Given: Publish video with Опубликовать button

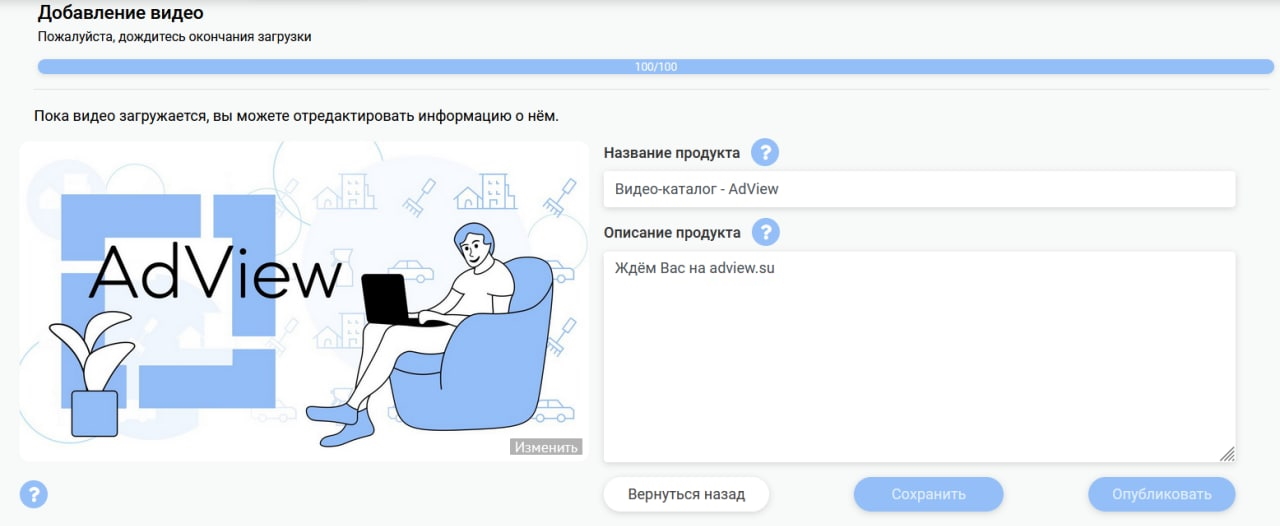Looking at the screenshot, I should pos(1162,494).
